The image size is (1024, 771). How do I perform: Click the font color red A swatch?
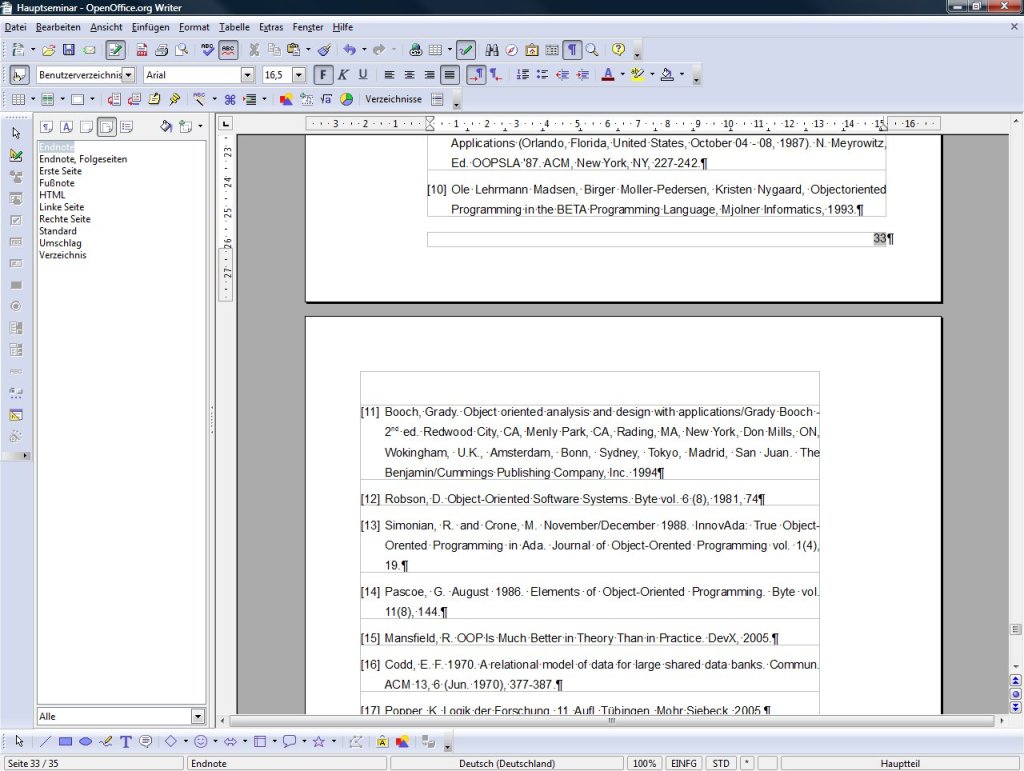coord(607,75)
